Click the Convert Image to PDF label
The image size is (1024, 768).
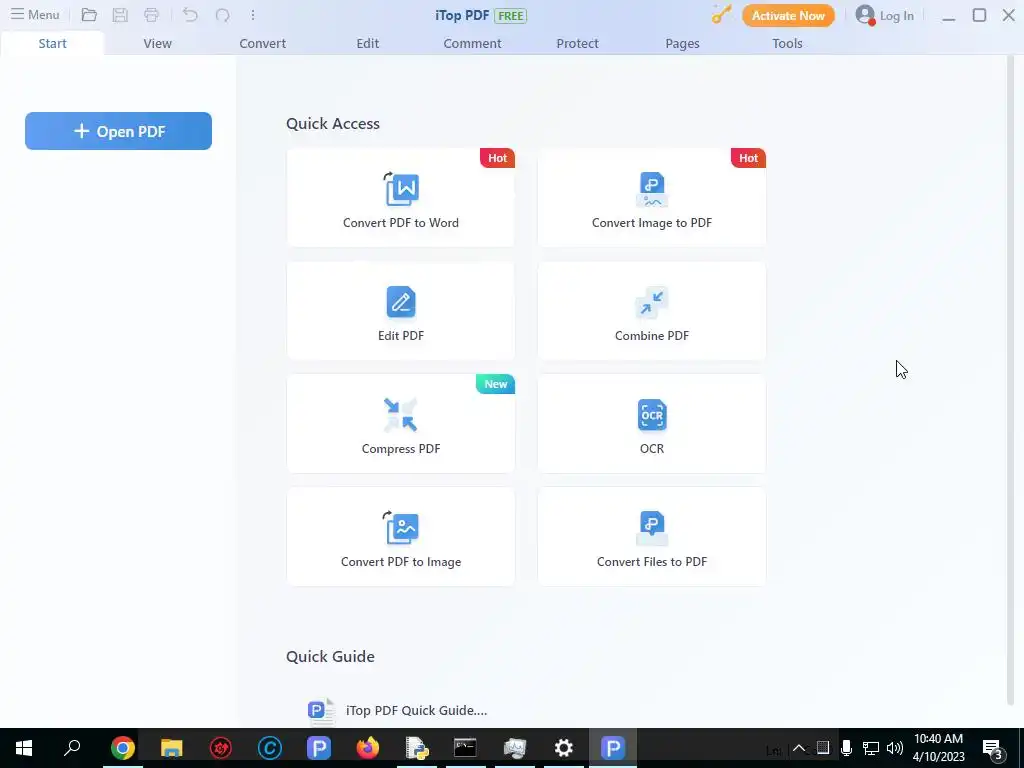pos(652,223)
